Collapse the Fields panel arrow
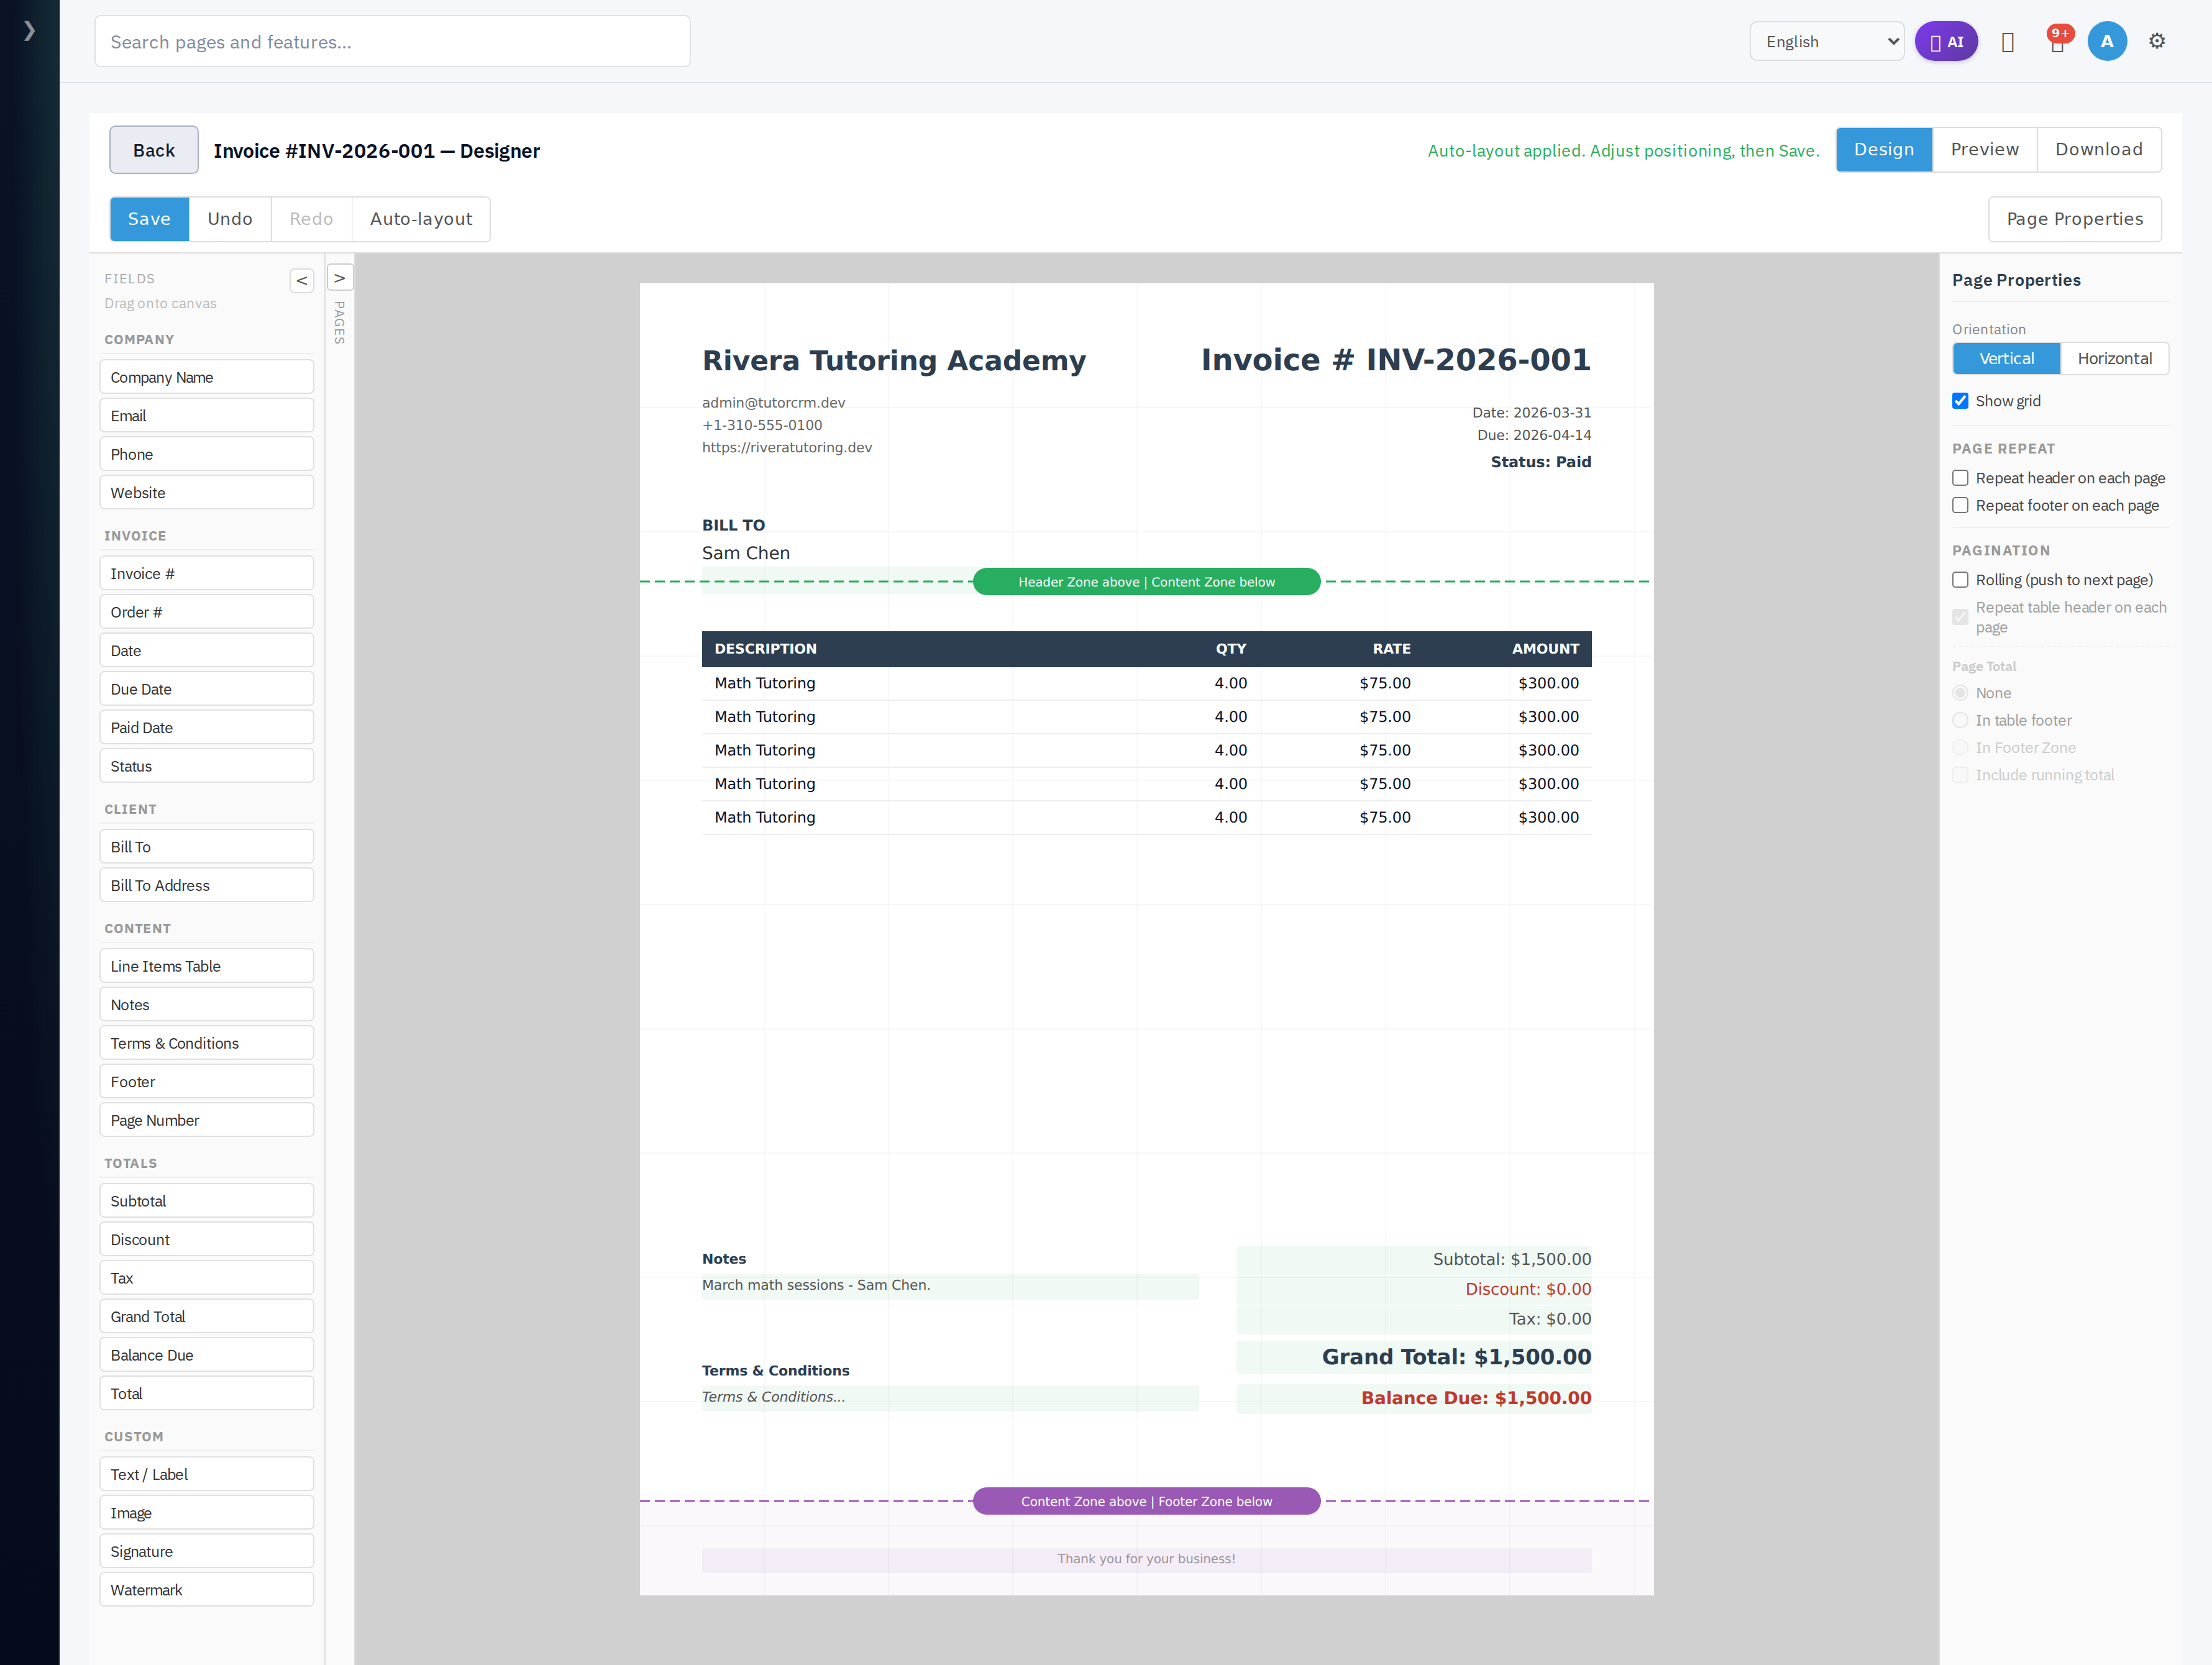This screenshot has width=2212, height=1665. click(x=301, y=281)
